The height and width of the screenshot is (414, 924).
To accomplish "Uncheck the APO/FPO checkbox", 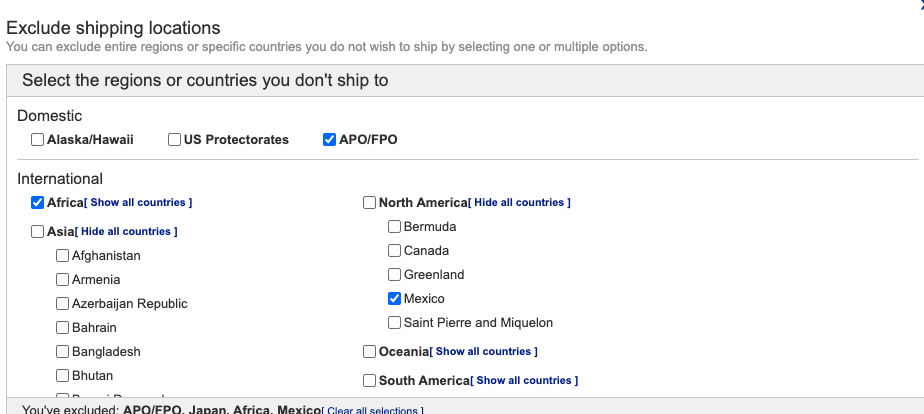I will pos(330,140).
